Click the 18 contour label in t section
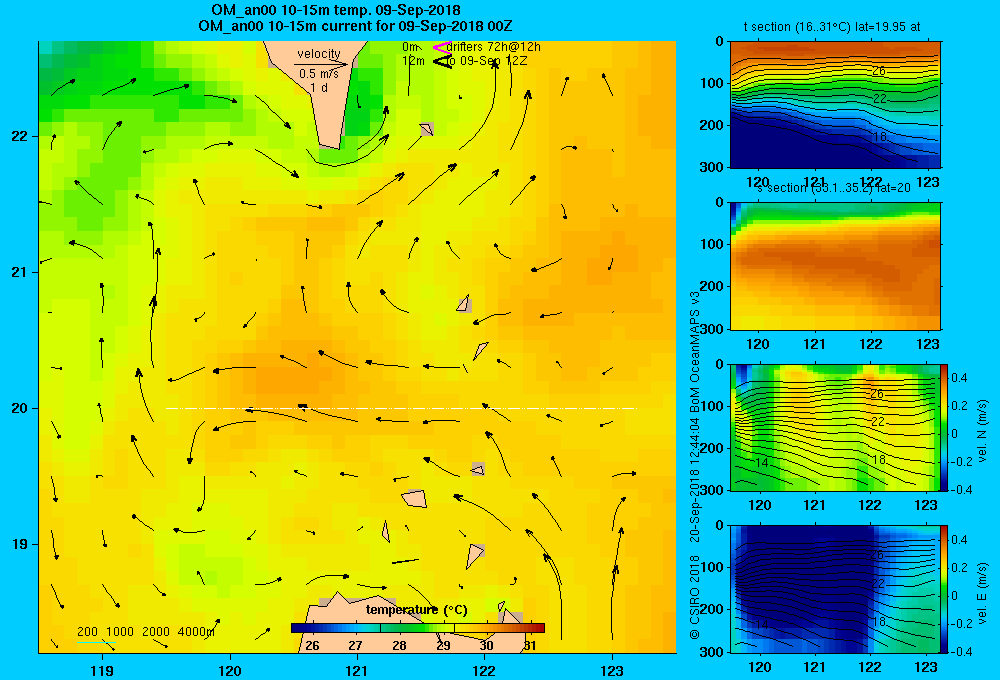 point(879,137)
